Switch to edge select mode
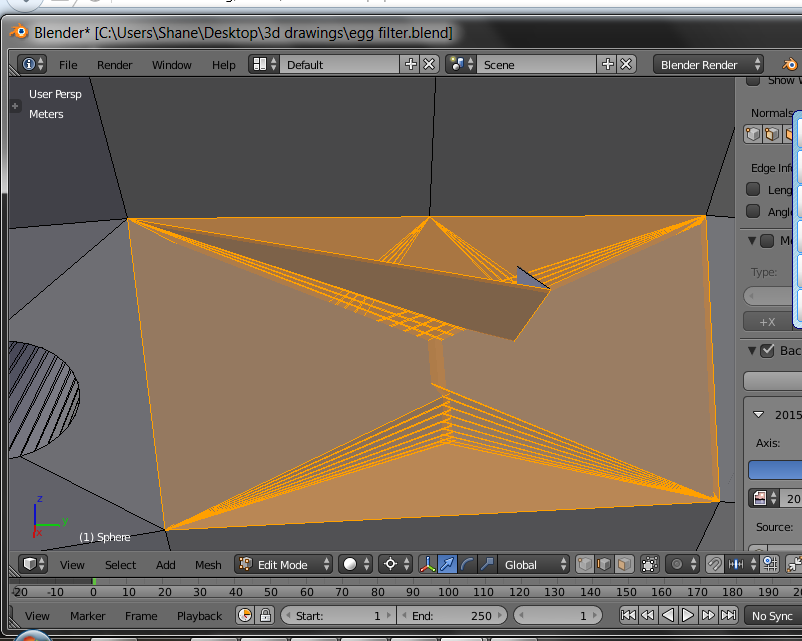 (604, 564)
